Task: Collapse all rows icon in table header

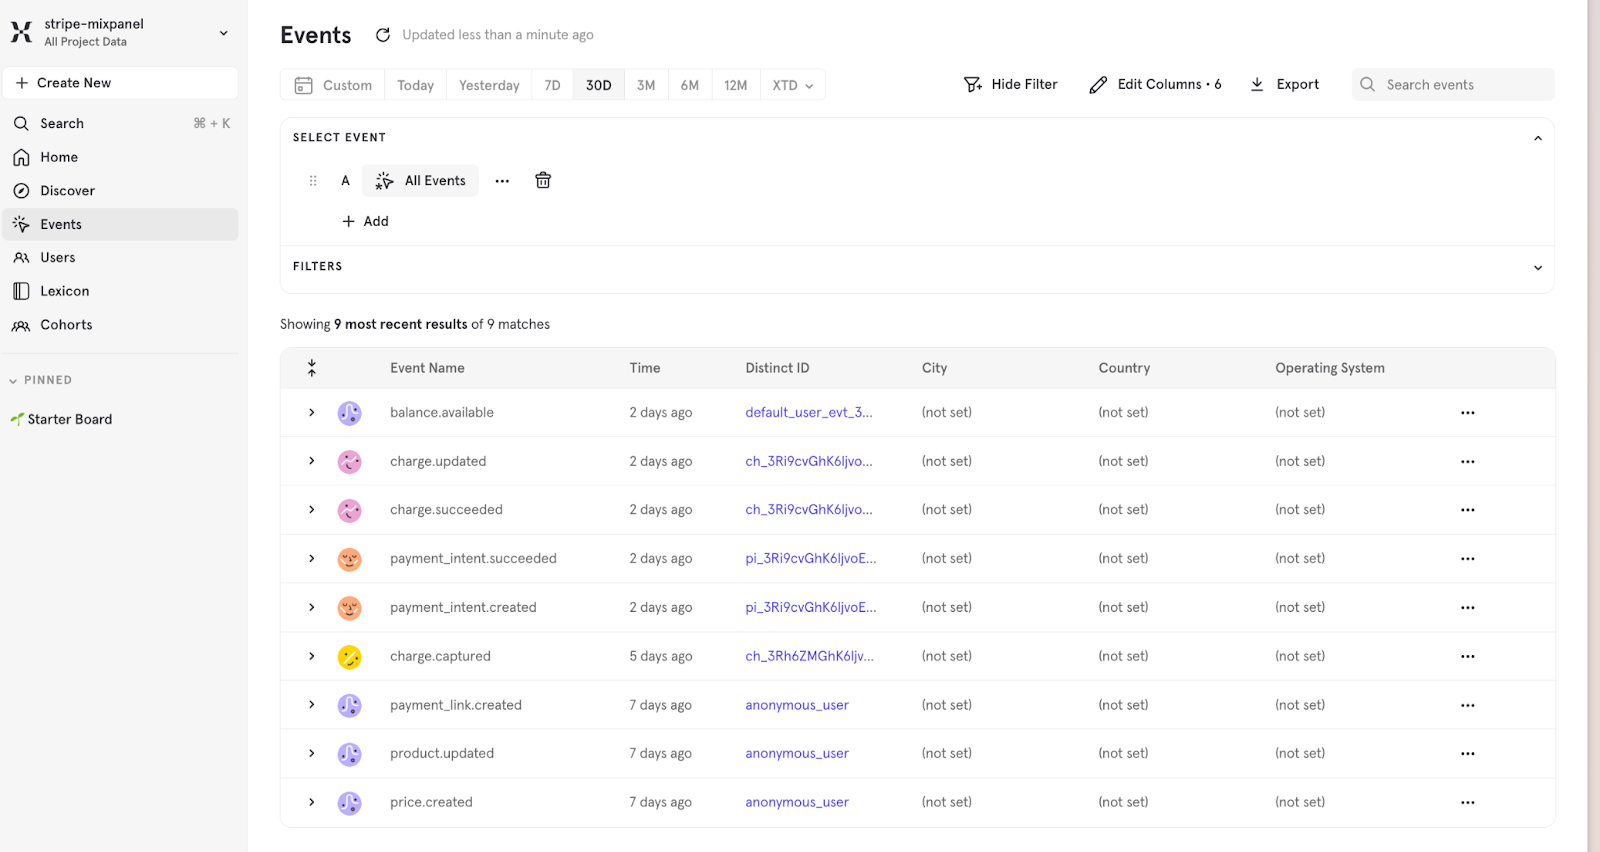Action: tap(312, 368)
